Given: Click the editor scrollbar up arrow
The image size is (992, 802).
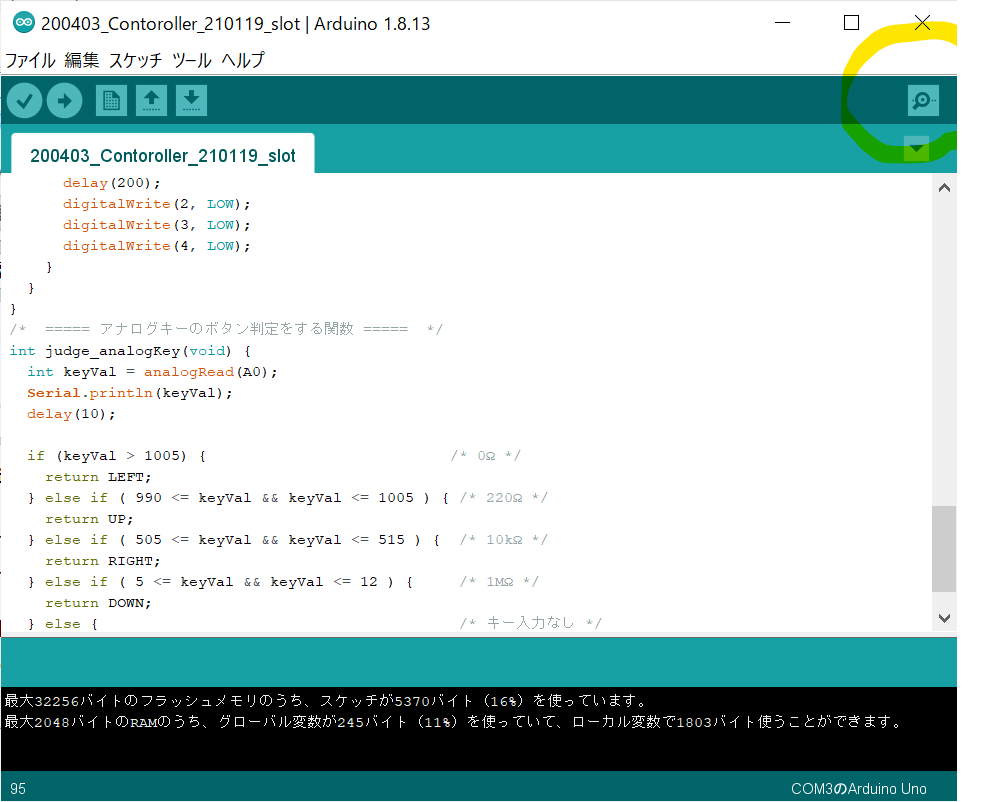Looking at the screenshot, I should tap(944, 186).
